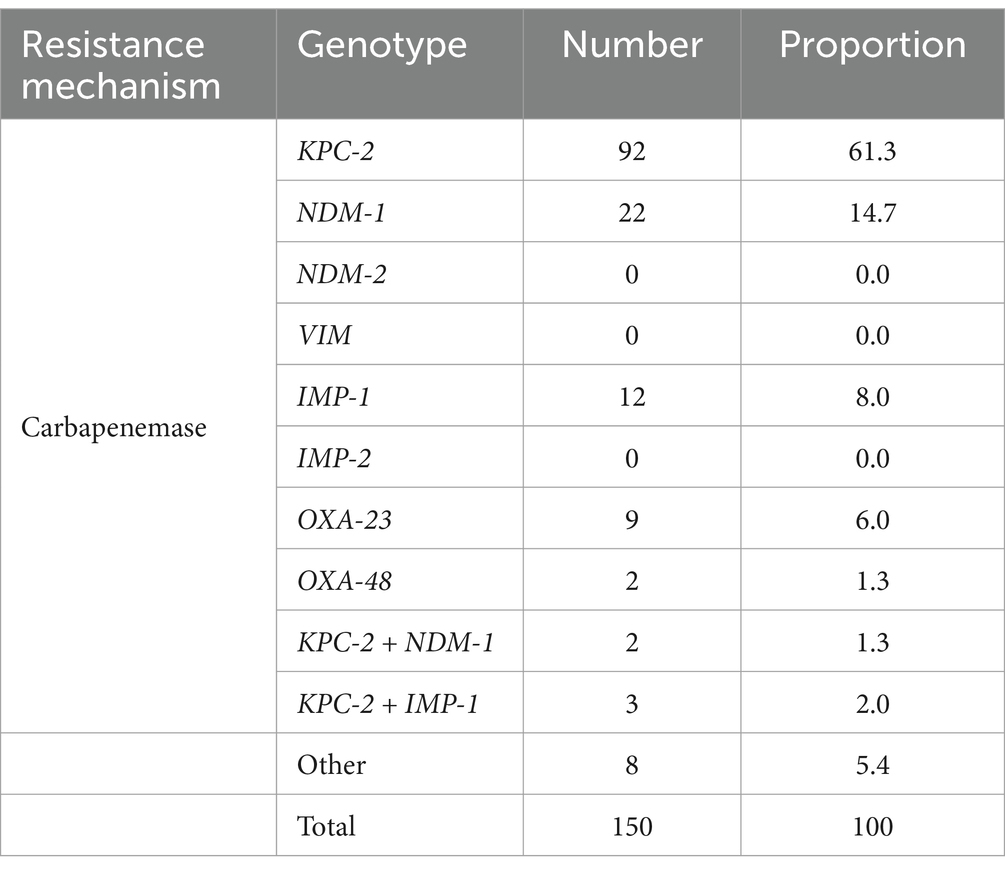Click the Carbapenemase mechanism cell

pyautogui.click(x=113, y=427)
